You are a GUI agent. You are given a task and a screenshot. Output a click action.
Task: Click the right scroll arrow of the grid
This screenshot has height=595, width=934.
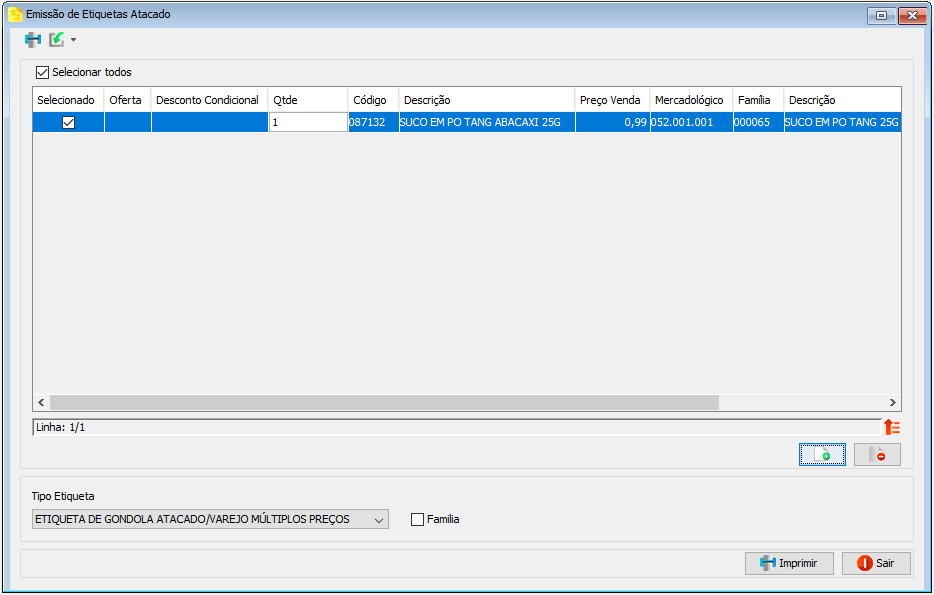pos(892,403)
